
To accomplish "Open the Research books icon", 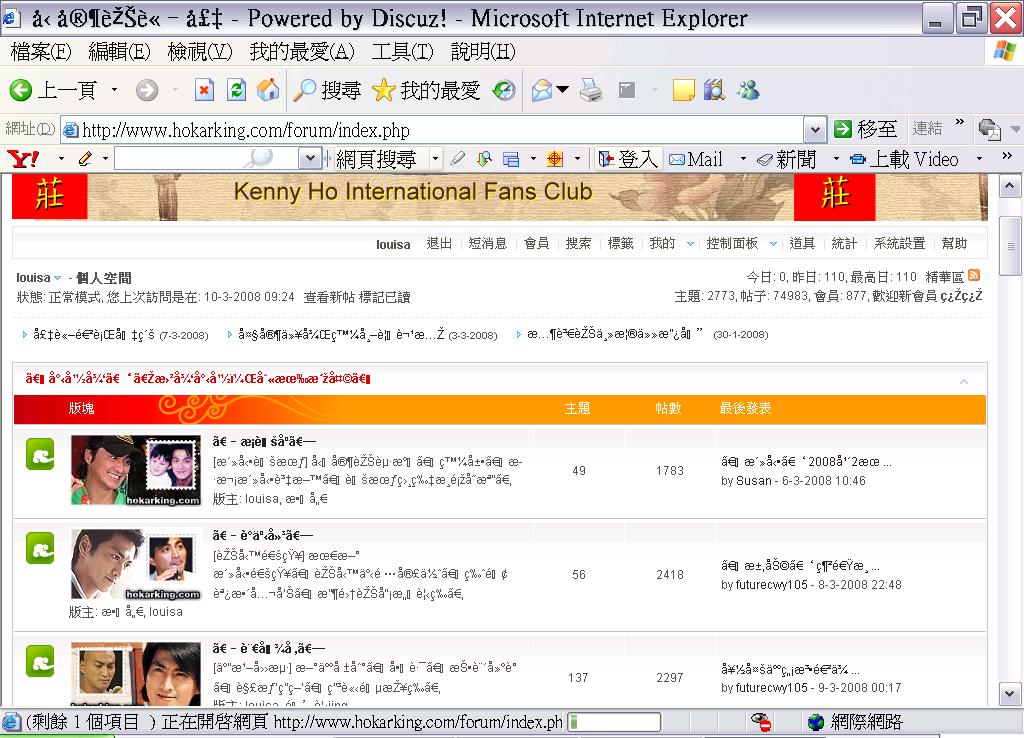I will 714,90.
